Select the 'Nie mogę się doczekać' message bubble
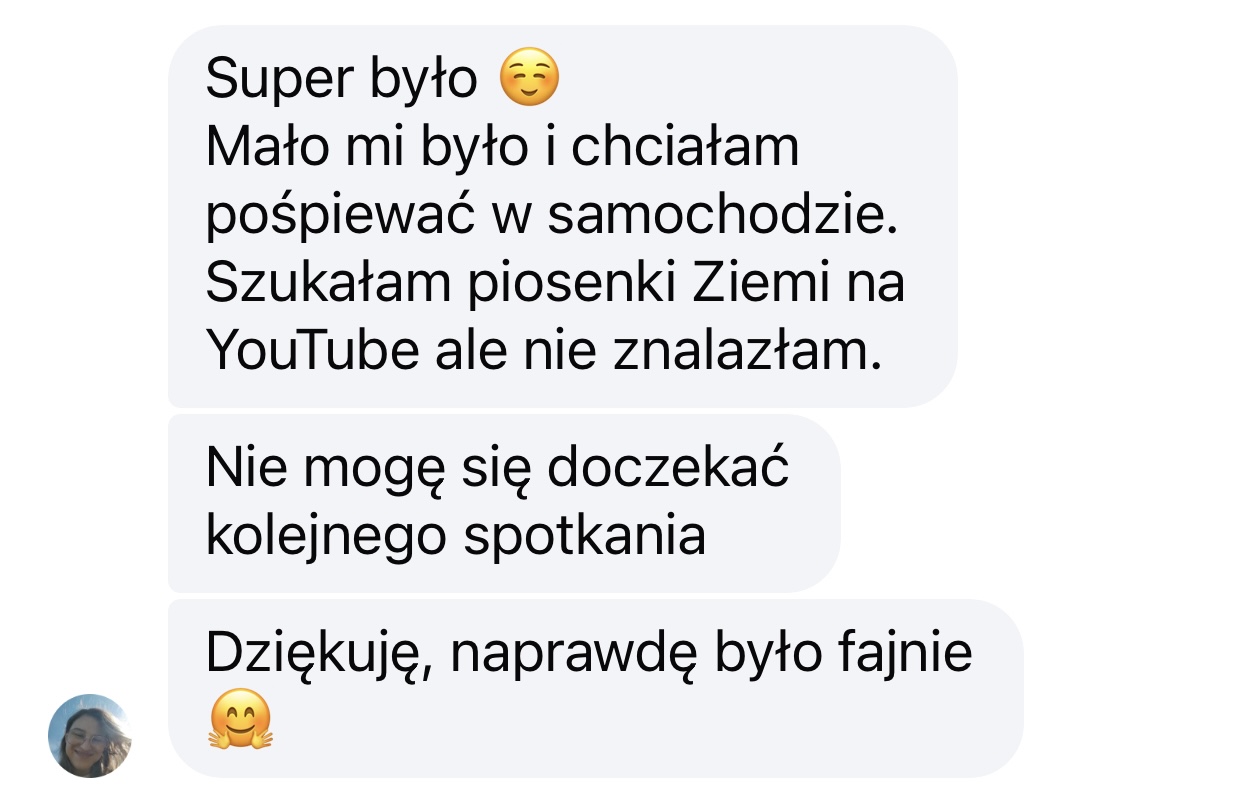Image resolution: width=1242 pixels, height=787 pixels. point(504,503)
